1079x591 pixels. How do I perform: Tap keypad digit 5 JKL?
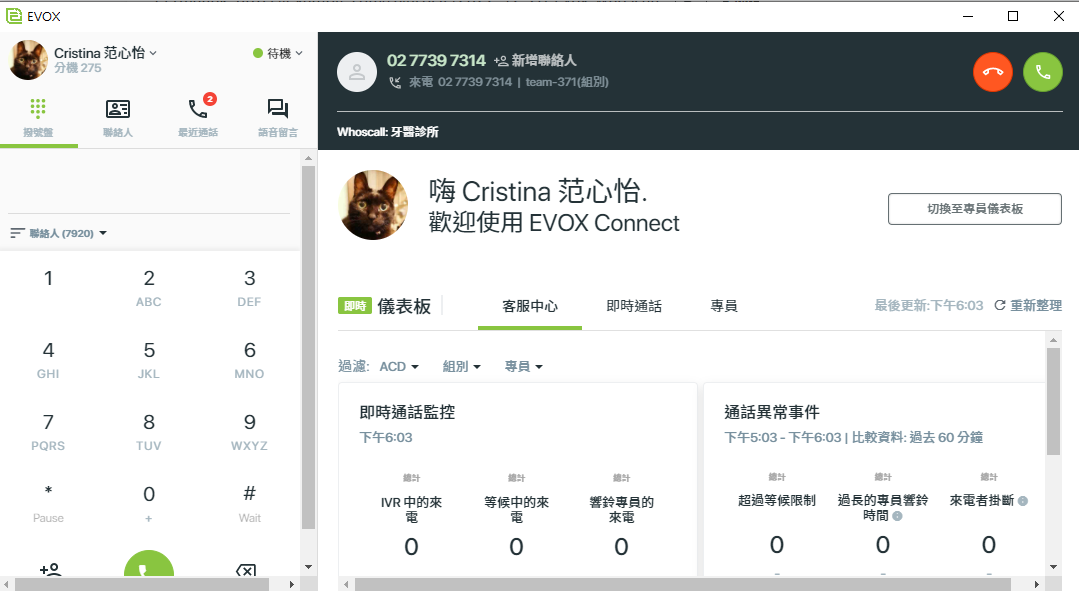click(149, 361)
